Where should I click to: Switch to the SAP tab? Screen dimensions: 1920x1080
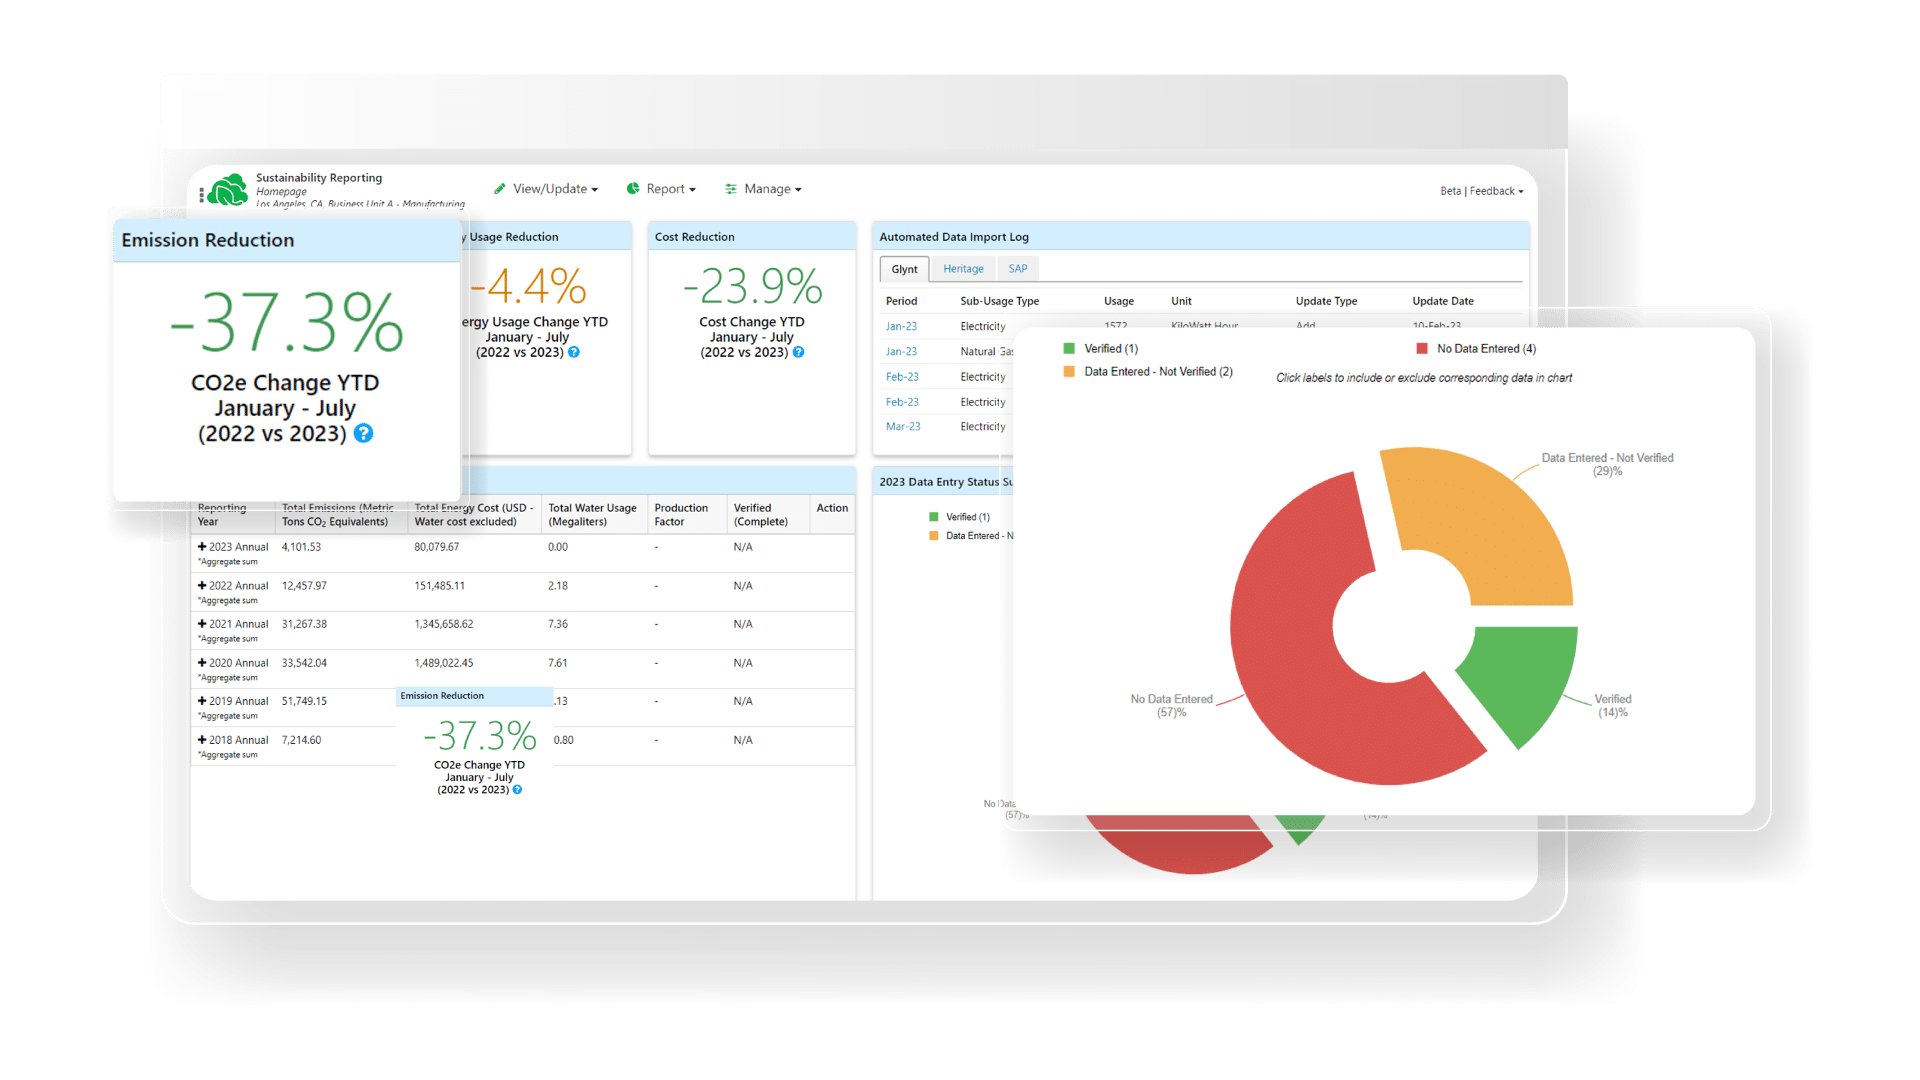point(1018,269)
